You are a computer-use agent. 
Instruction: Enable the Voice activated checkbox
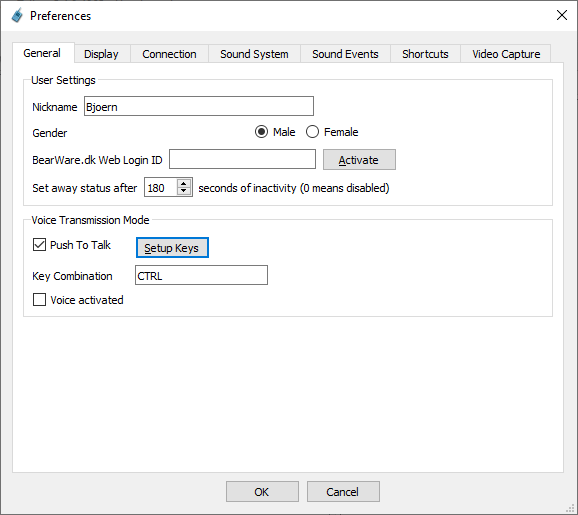pyautogui.click(x=39, y=300)
